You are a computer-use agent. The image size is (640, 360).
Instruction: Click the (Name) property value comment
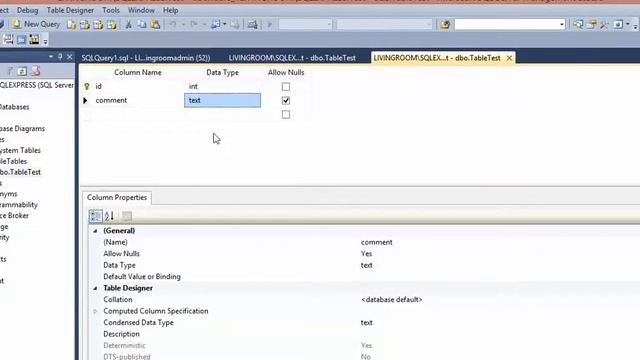point(376,242)
